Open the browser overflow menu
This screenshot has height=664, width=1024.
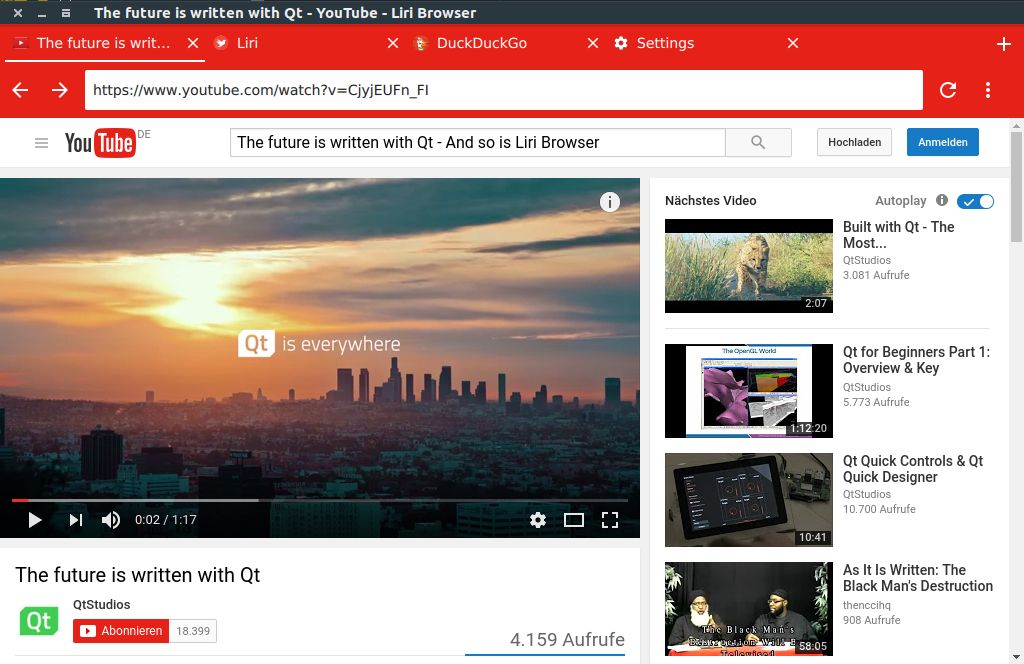(988, 90)
